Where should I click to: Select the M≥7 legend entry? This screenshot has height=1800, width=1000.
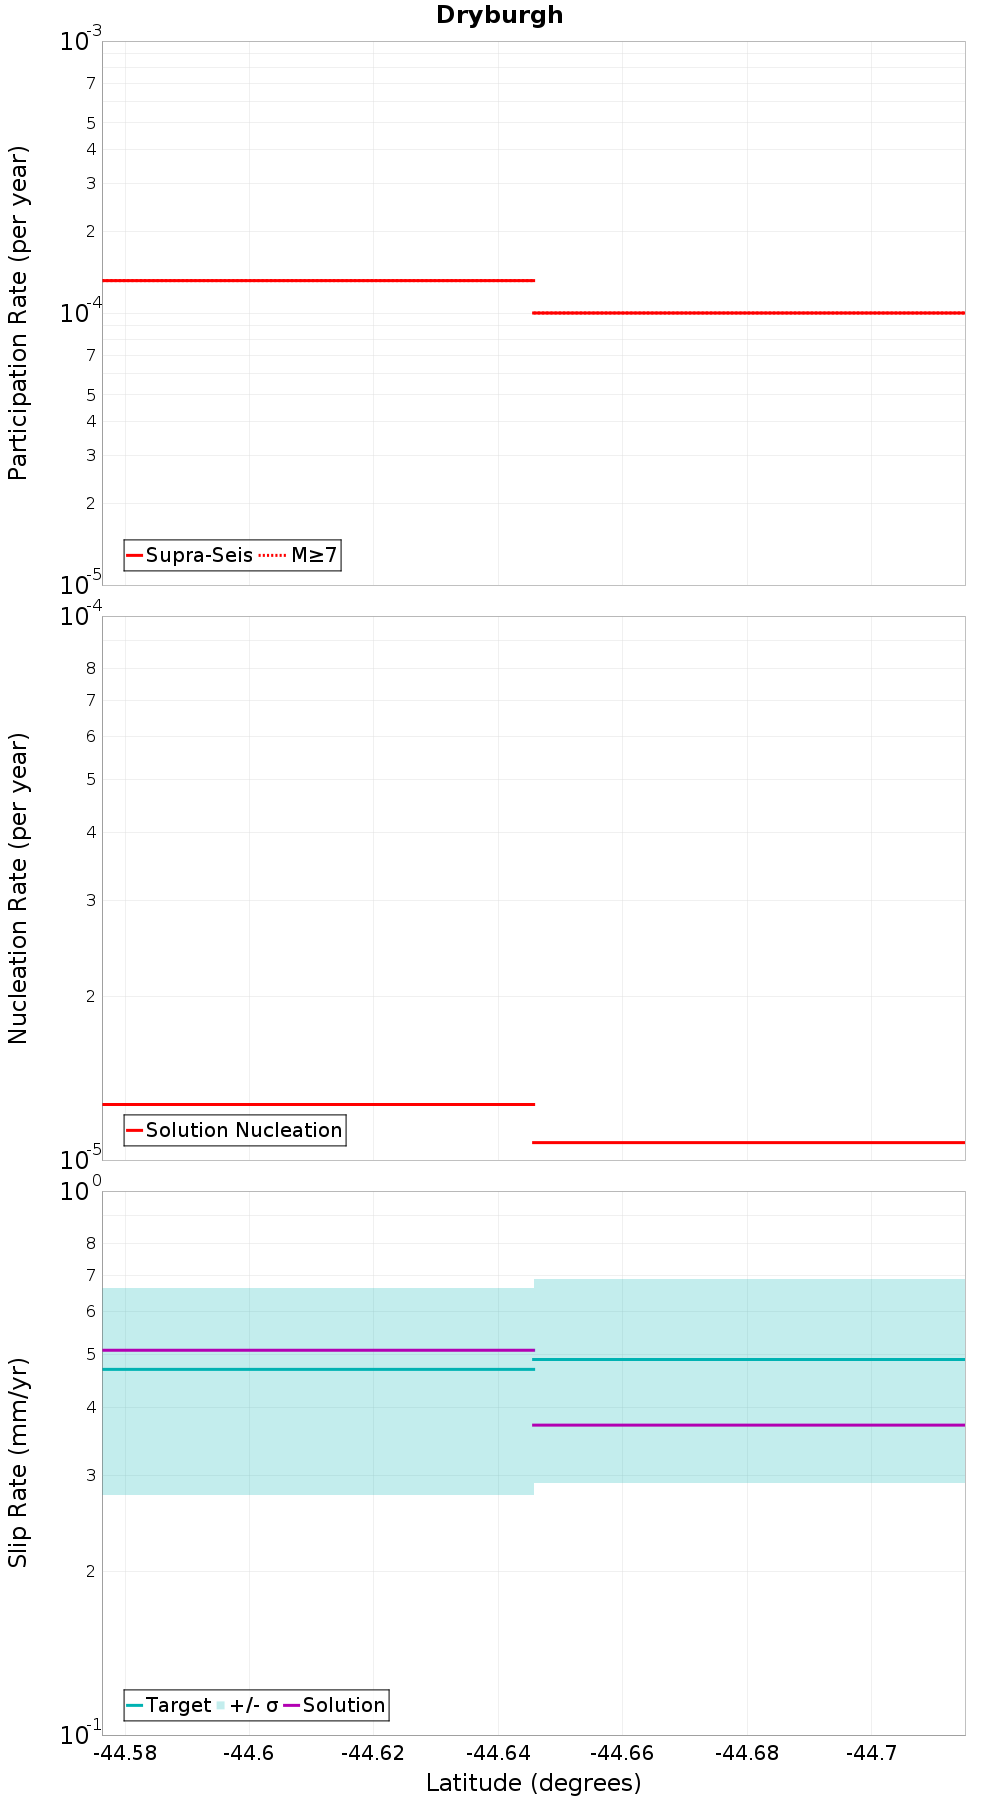point(299,555)
